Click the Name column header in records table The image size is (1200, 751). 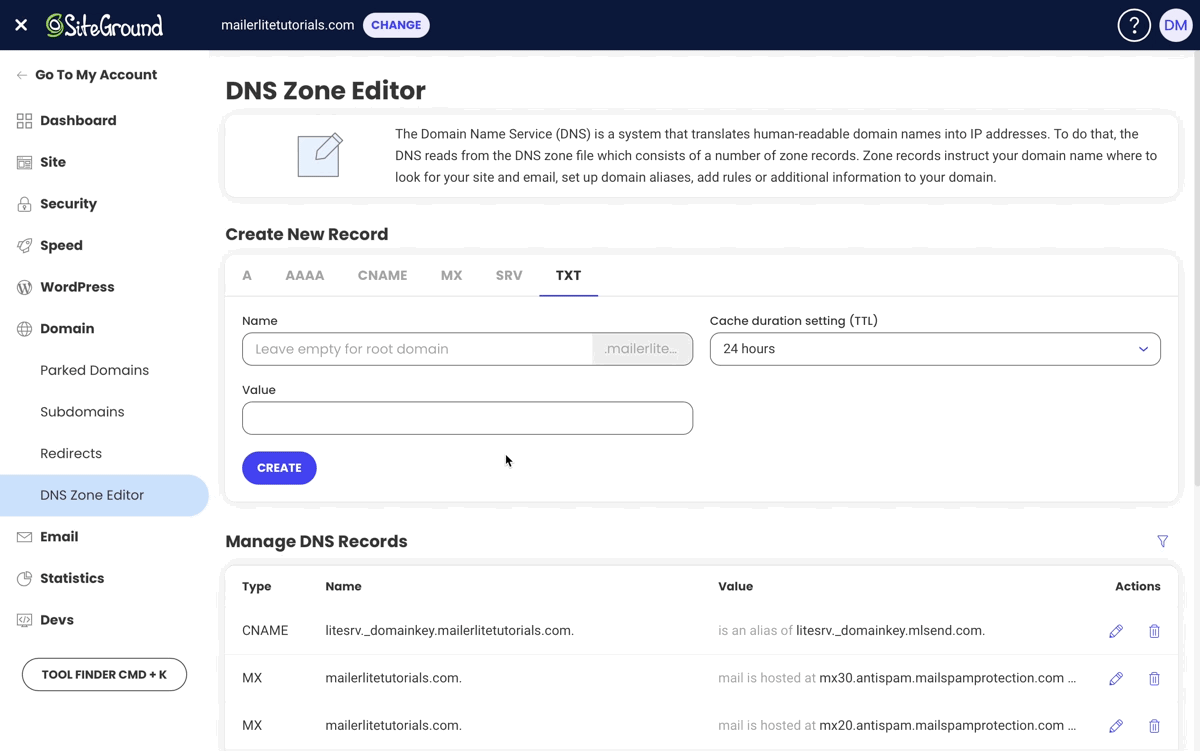(343, 587)
